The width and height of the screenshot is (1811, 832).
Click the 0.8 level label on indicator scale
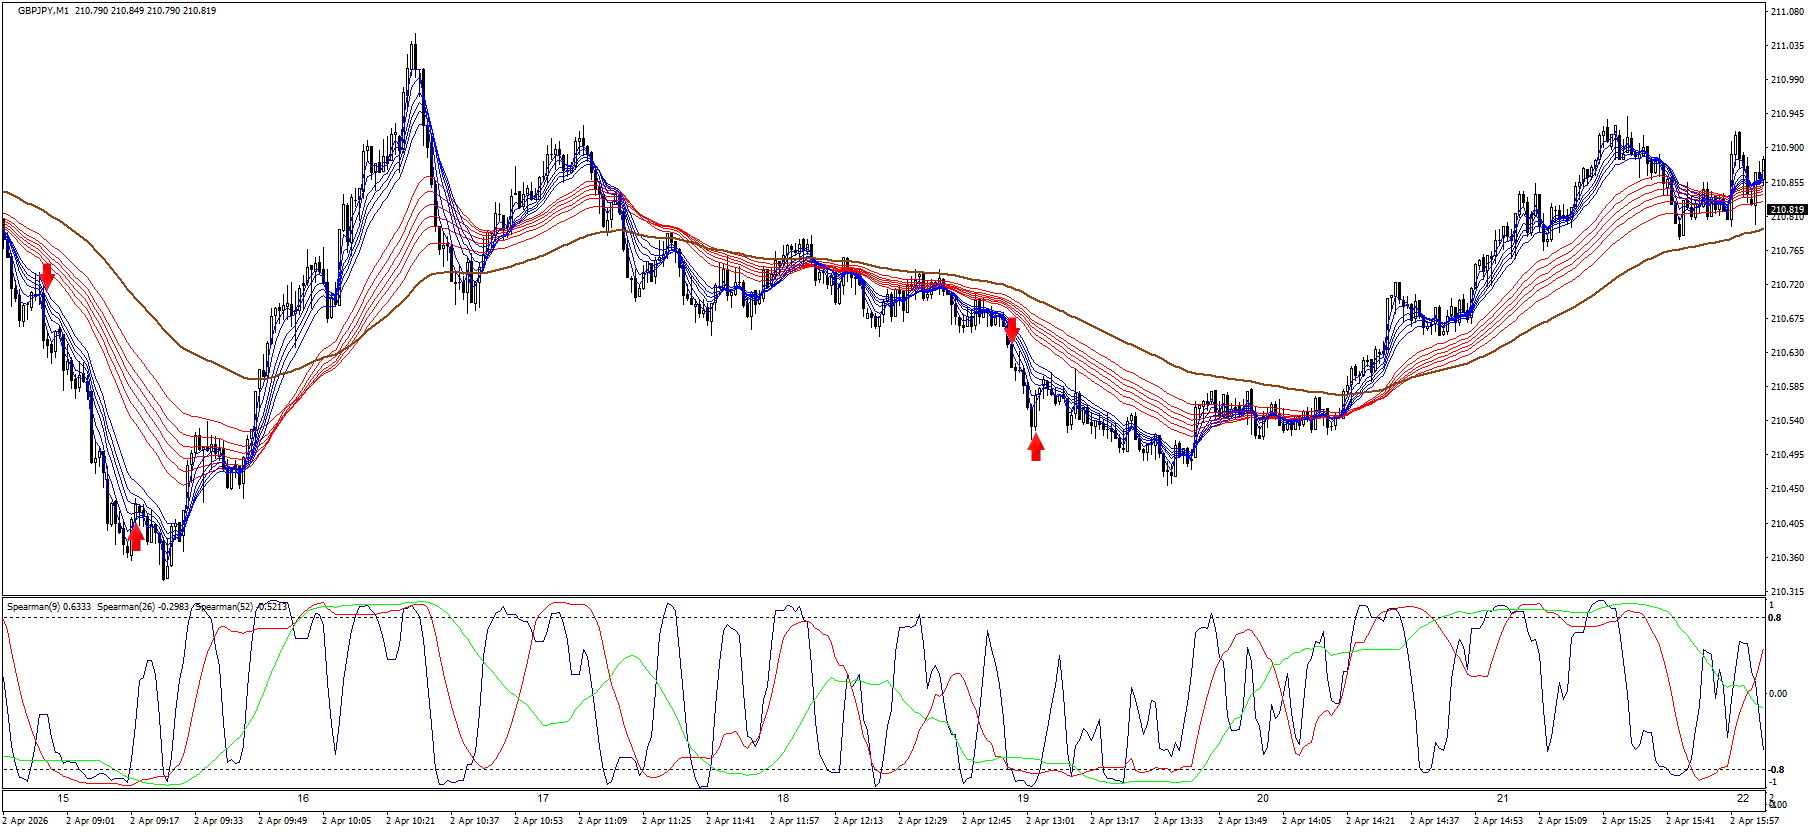[x=1775, y=618]
